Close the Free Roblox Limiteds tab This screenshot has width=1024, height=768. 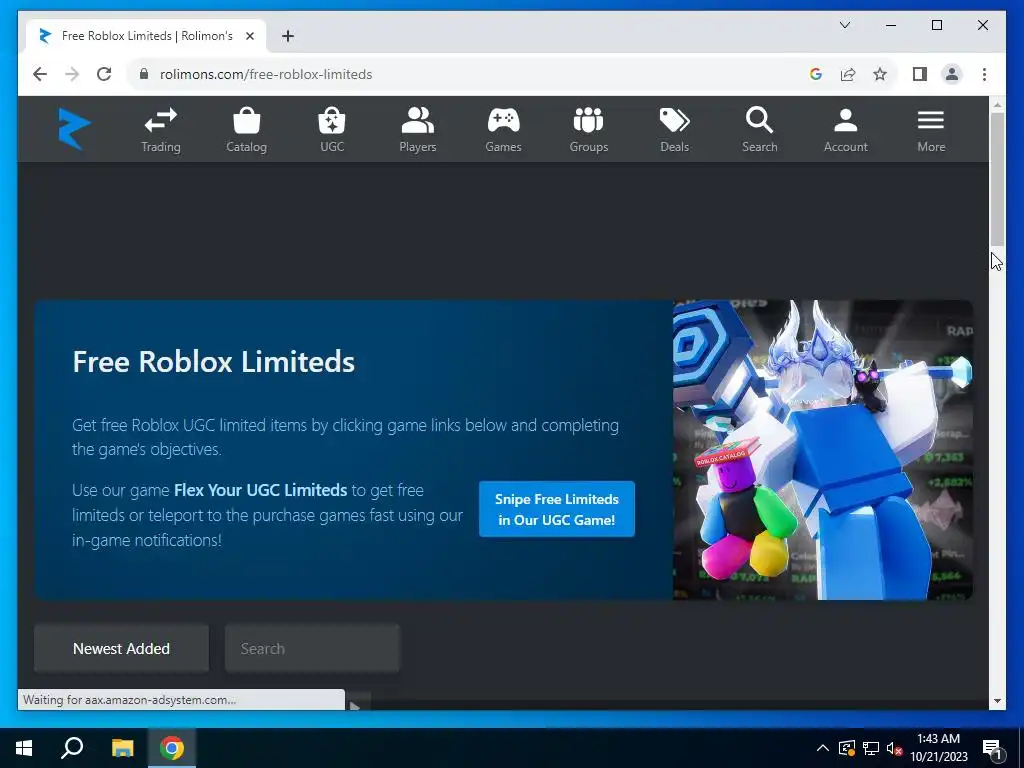point(249,36)
